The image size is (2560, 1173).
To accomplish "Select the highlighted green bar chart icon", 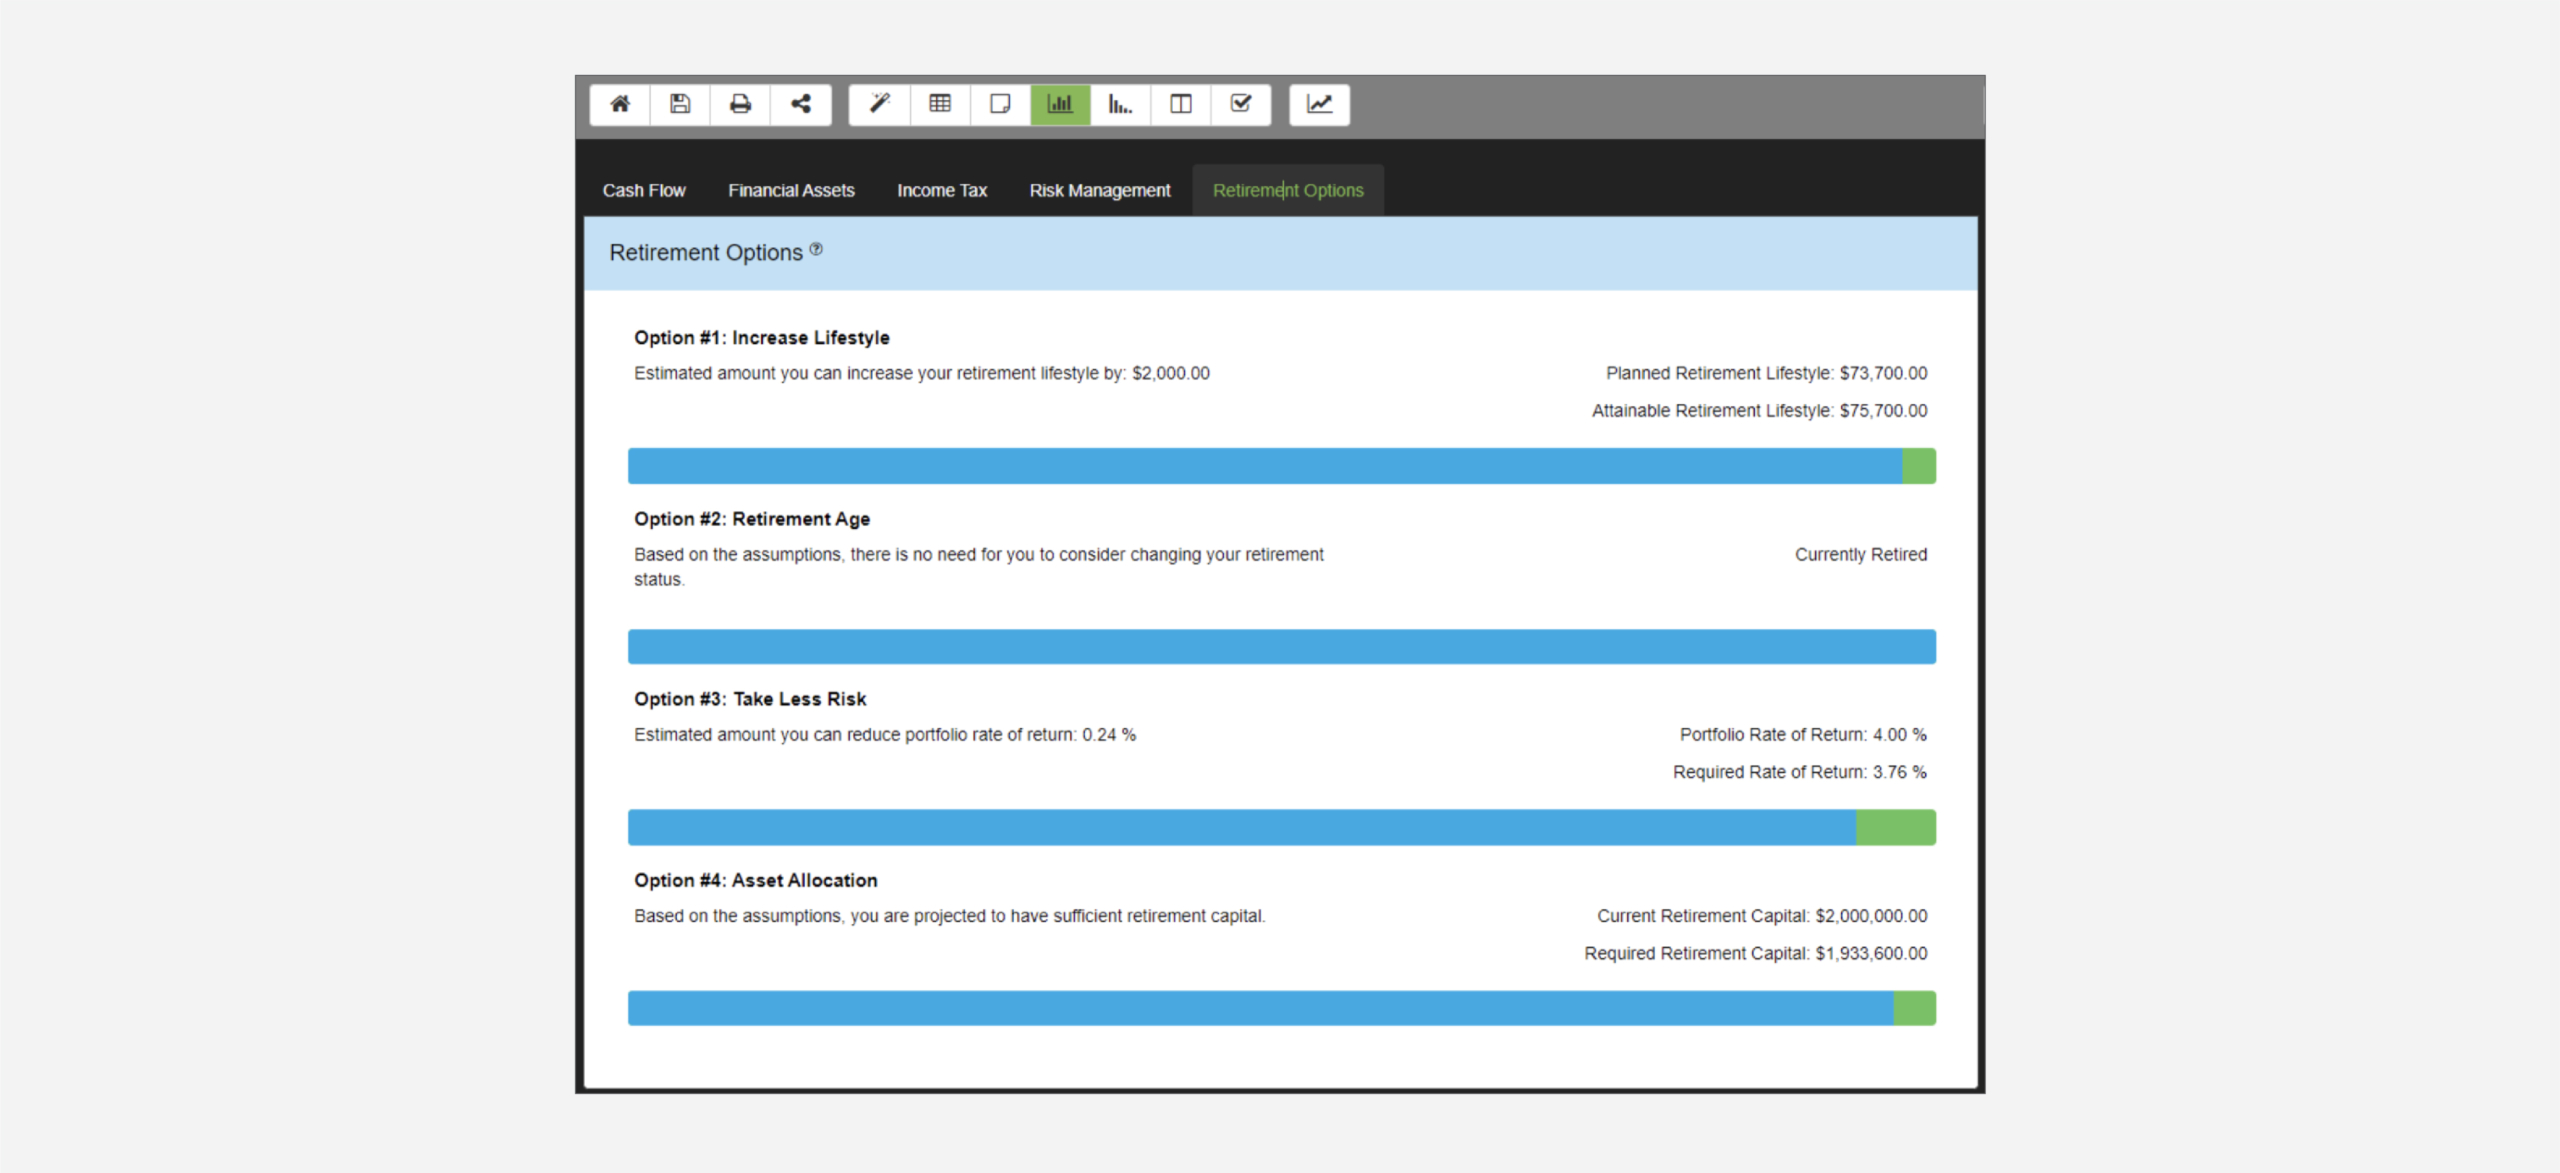I will pyautogui.click(x=1060, y=104).
